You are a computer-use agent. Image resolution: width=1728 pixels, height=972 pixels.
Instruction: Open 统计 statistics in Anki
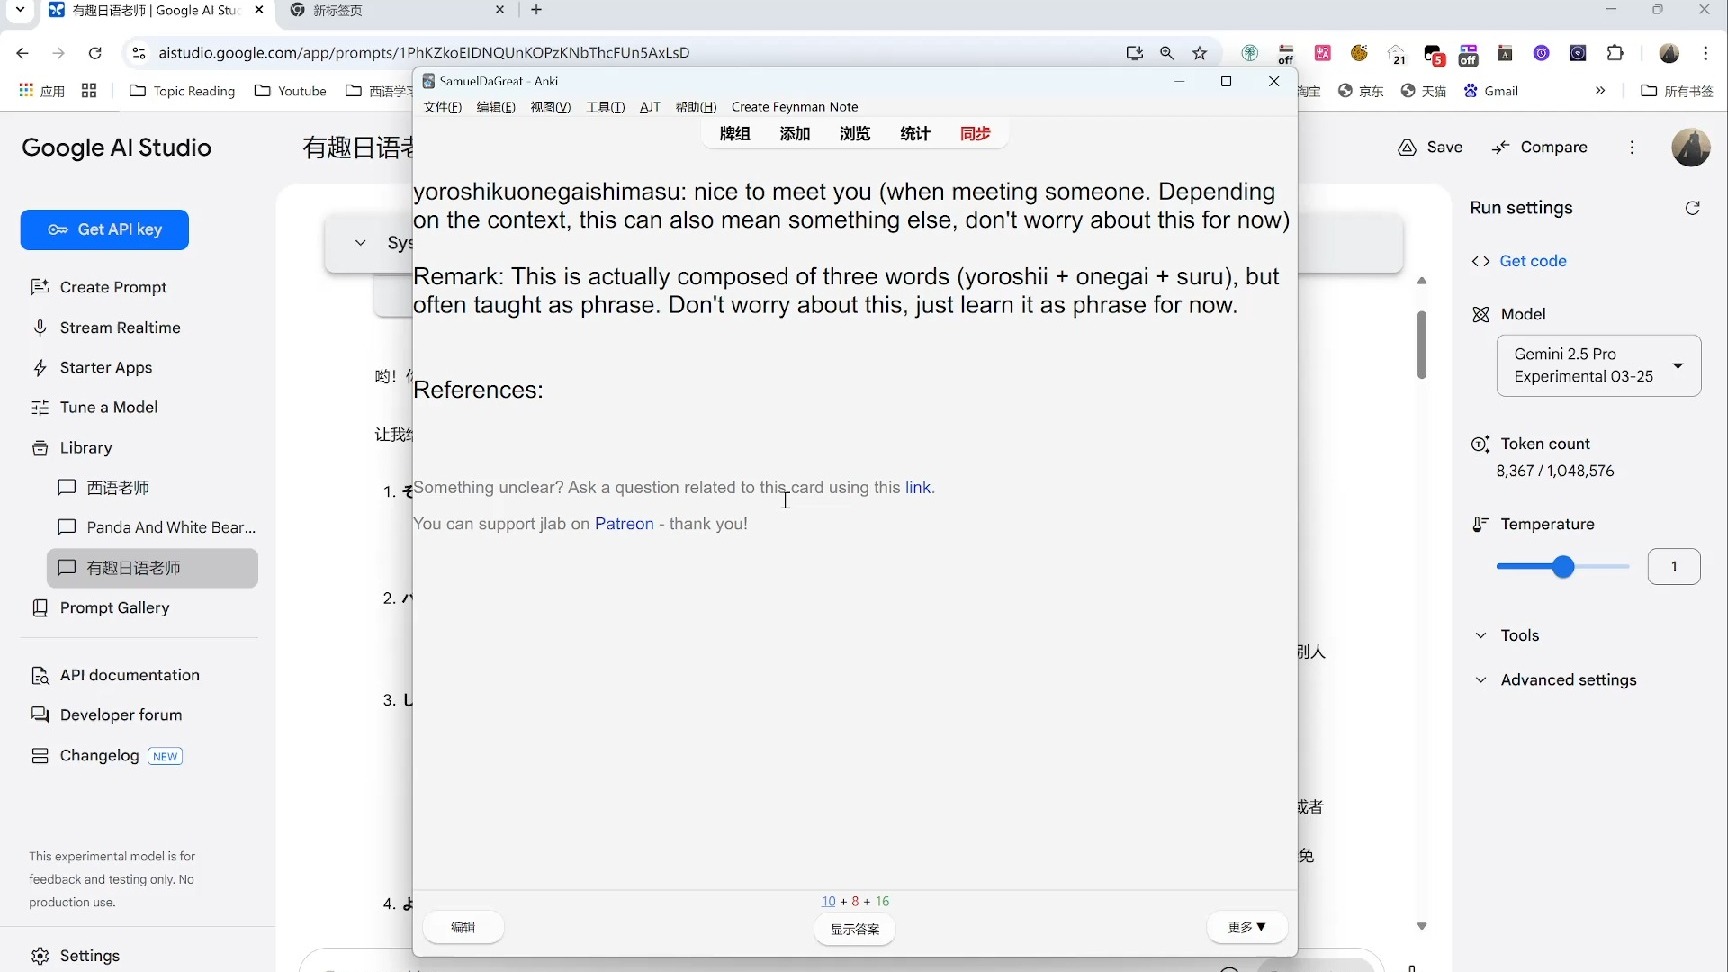pyautogui.click(x=915, y=134)
